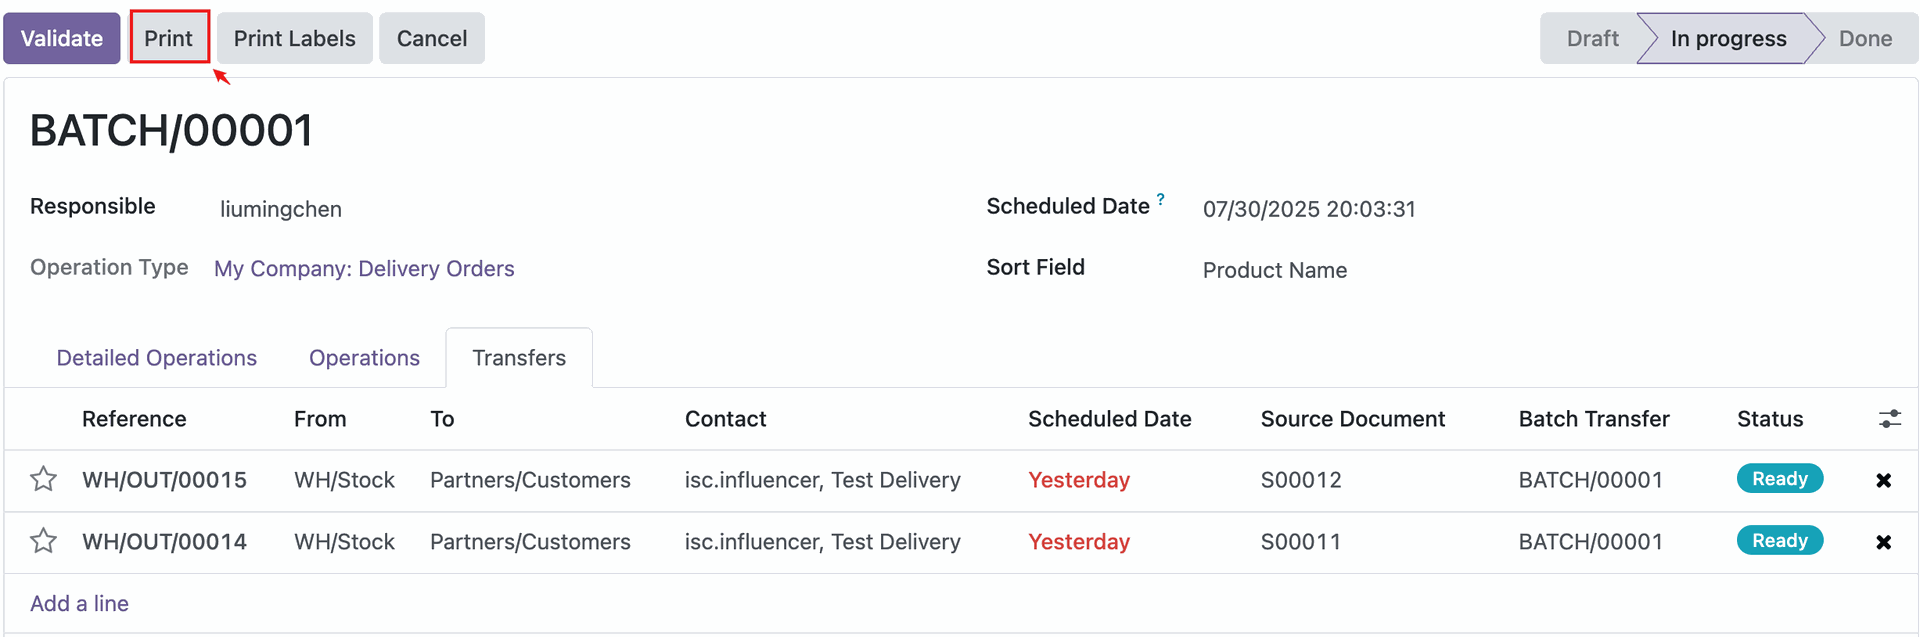Set status to Done stage
This screenshot has width=1920, height=637.
1865,39
